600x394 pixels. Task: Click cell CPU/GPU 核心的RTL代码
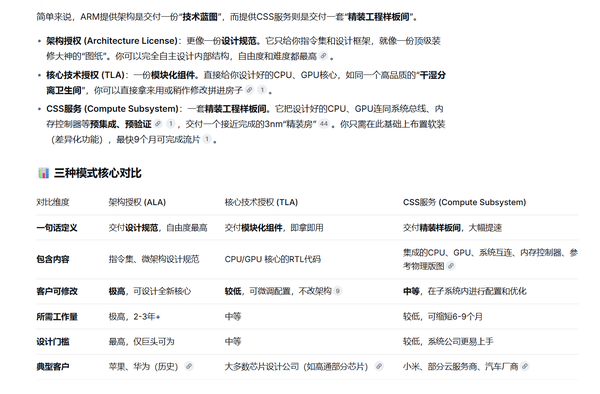click(272, 259)
